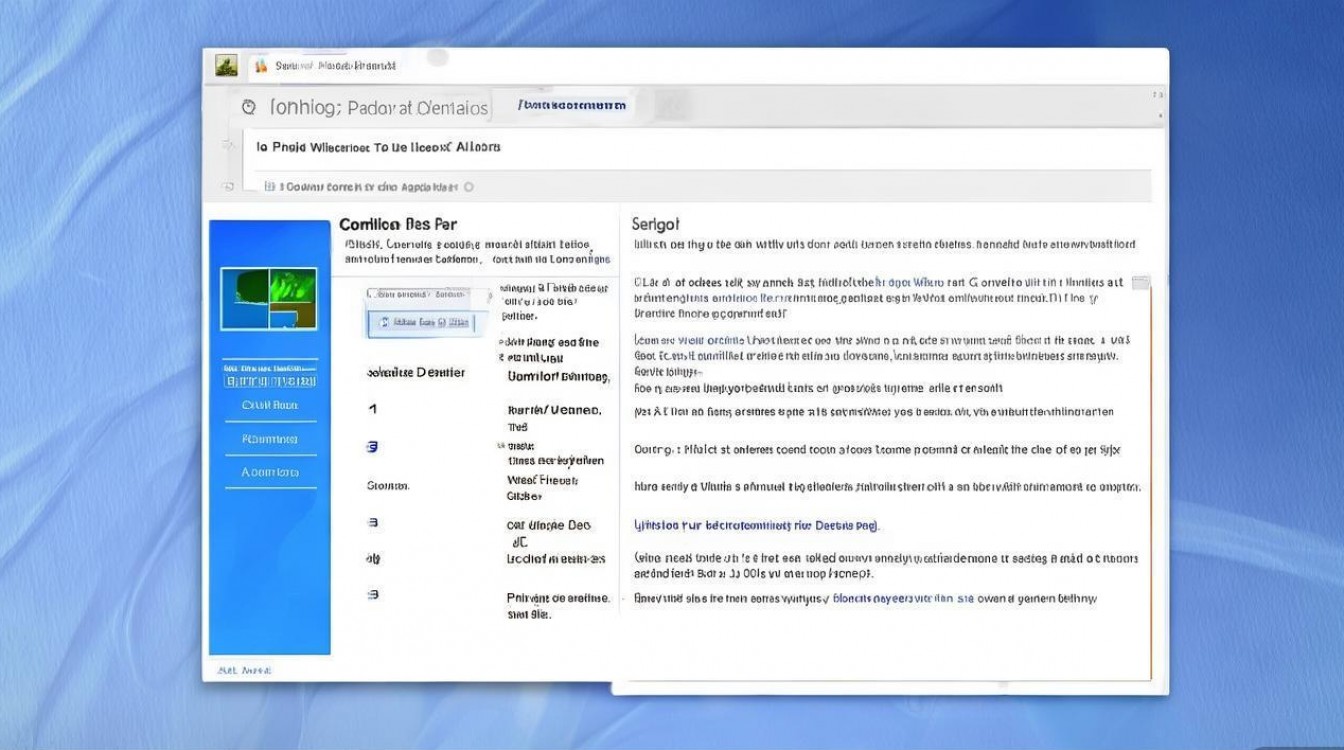1344x750 pixels.
Task: Click the section icon beside 'Cat Uforje Deo' entry
Action: tap(373, 524)
